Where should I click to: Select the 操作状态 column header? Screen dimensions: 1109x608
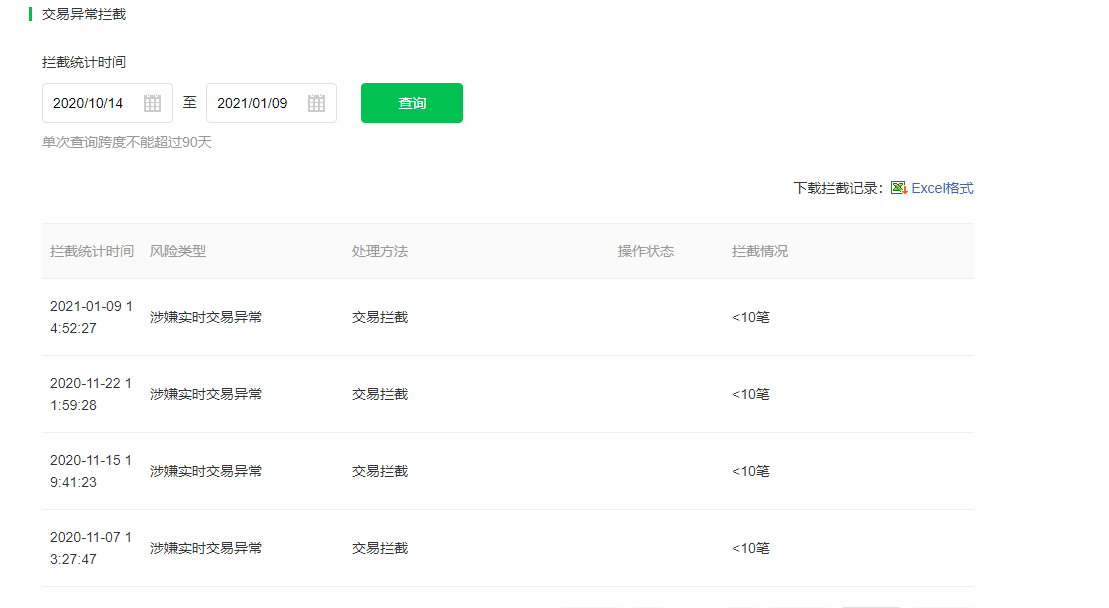click(x=646, y=251)
